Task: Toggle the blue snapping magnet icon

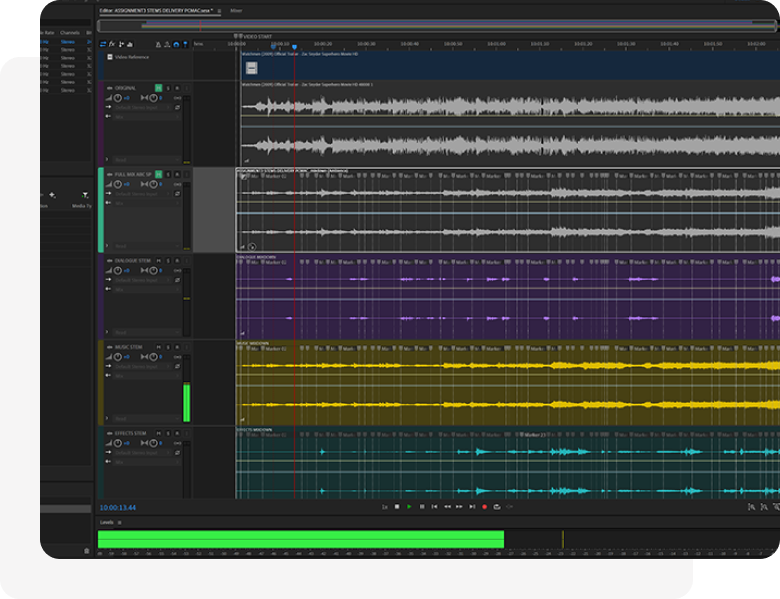Action: [176, 44]
